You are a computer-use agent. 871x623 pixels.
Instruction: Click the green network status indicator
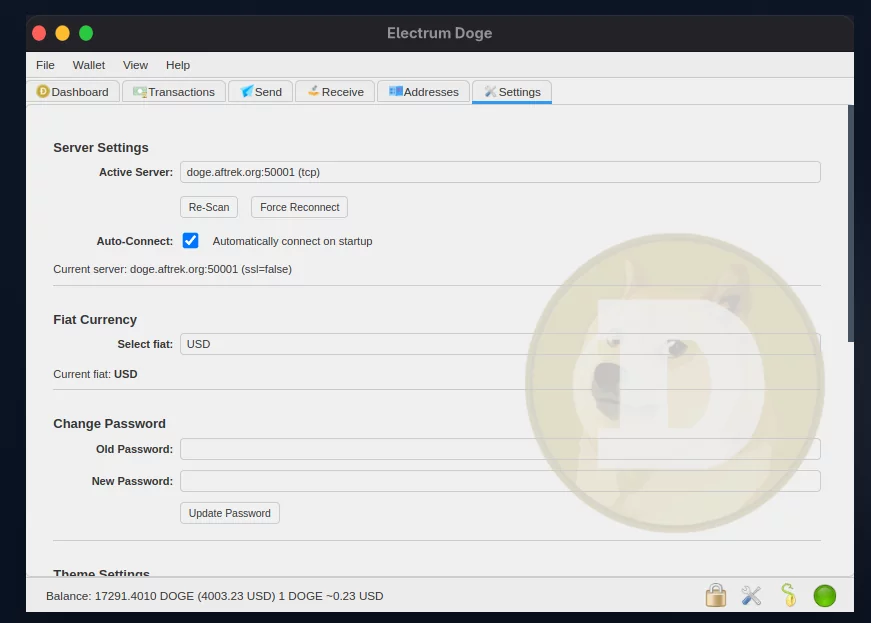[825, 596]
